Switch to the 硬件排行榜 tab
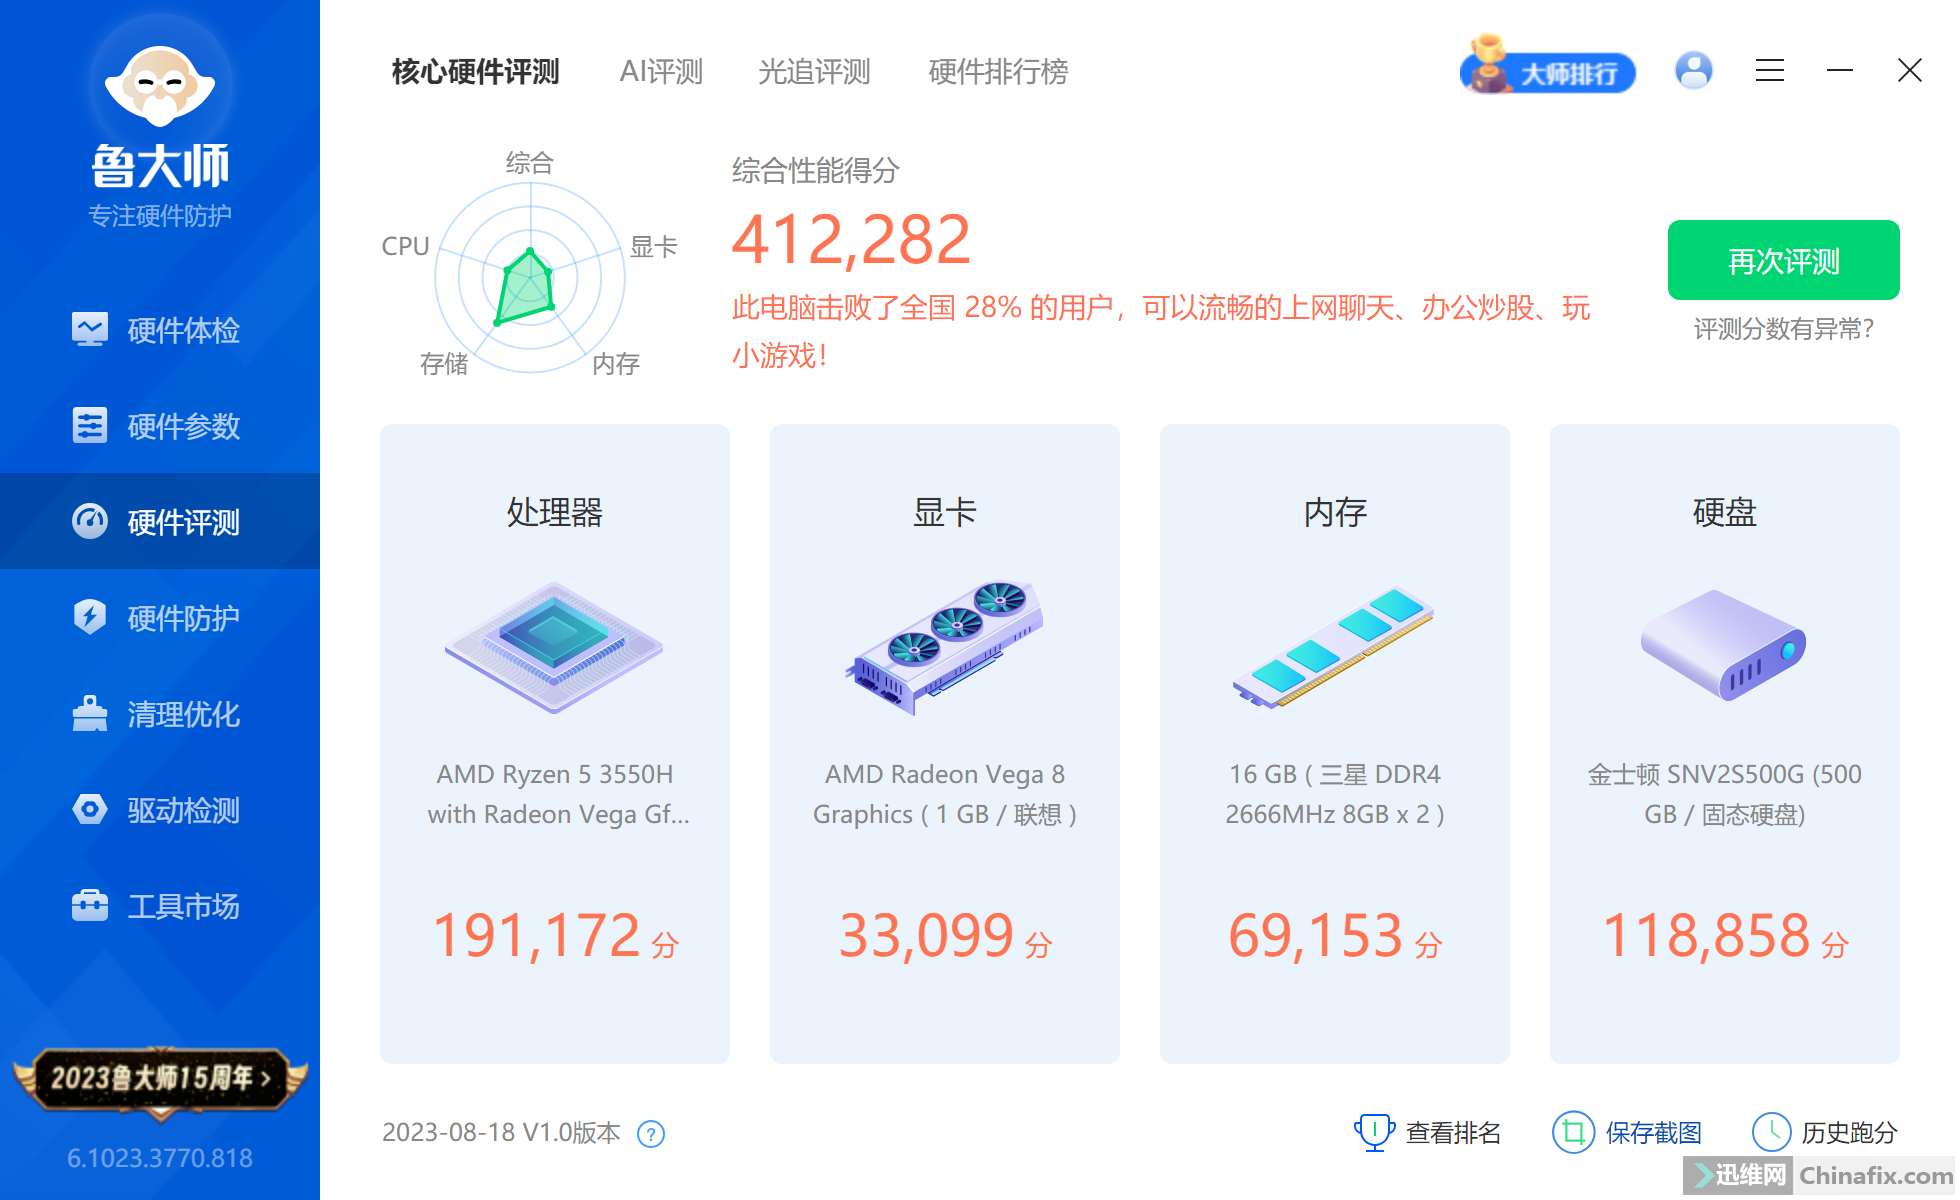1960x1200 pixels. coord(998,72)
